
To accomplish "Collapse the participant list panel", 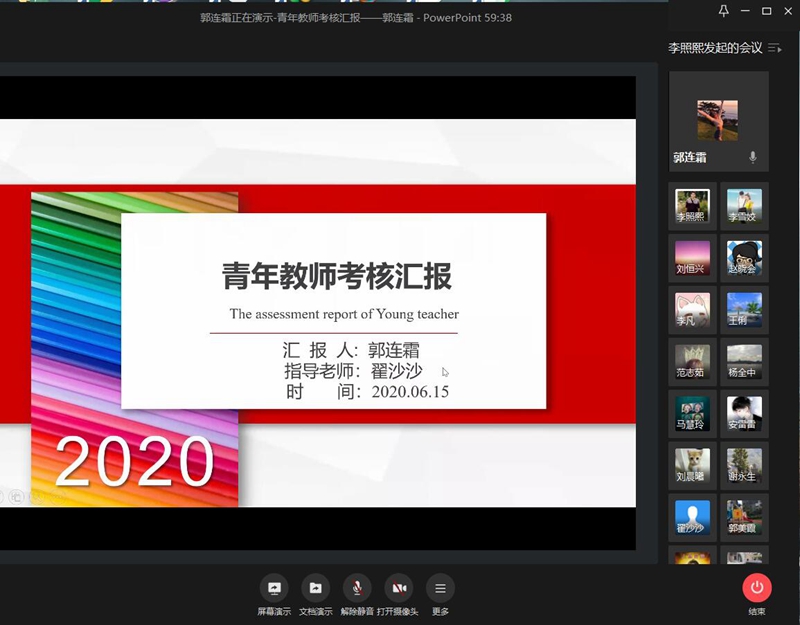I will tap(775, 48).
